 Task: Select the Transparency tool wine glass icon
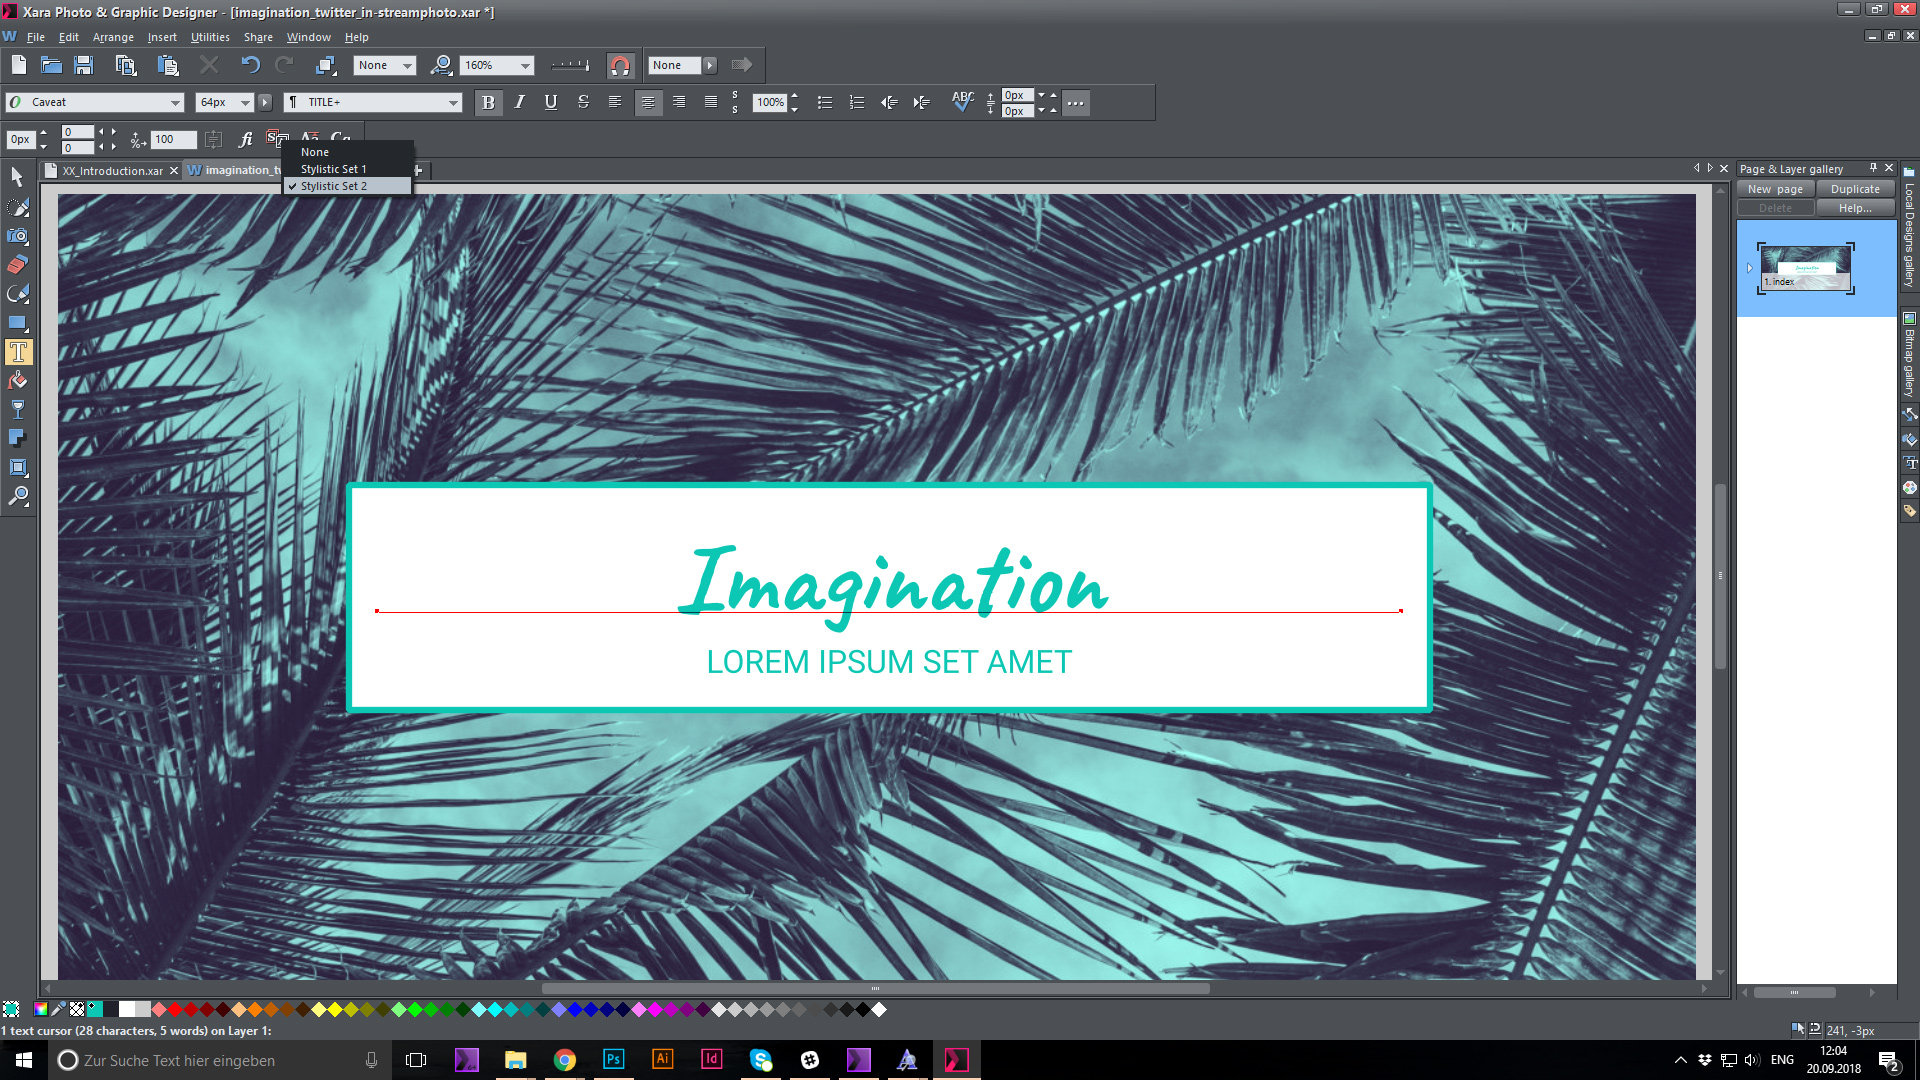pos(17,409)
